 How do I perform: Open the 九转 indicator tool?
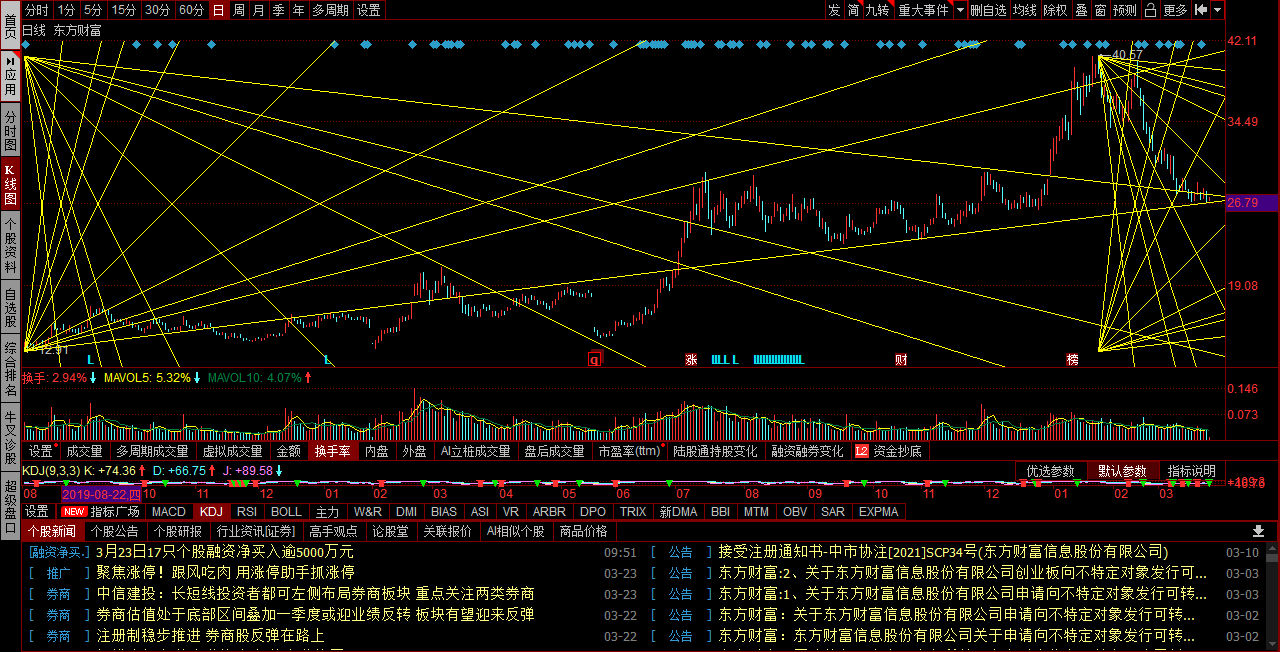877,10
